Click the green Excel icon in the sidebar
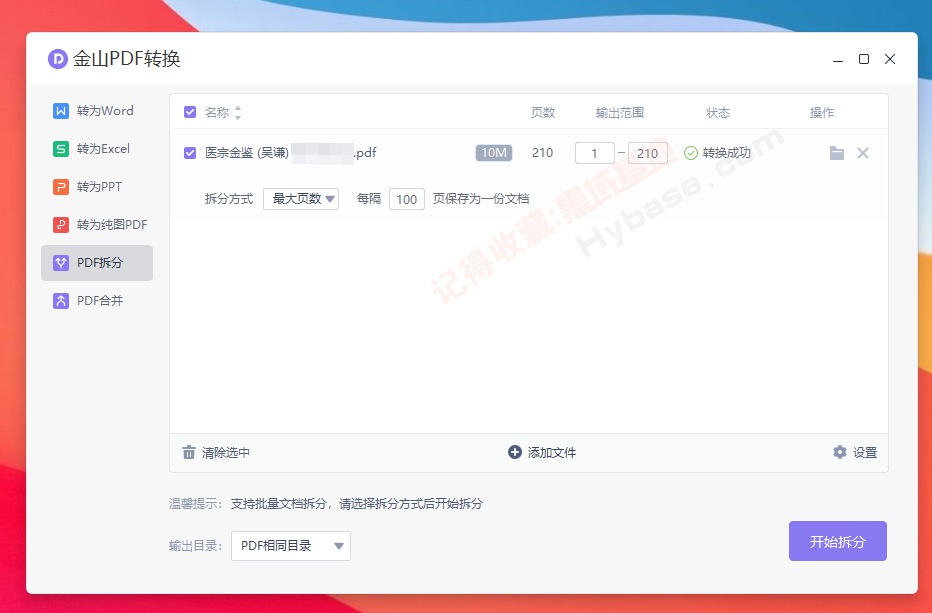932x613 pixels. [61, 149]
